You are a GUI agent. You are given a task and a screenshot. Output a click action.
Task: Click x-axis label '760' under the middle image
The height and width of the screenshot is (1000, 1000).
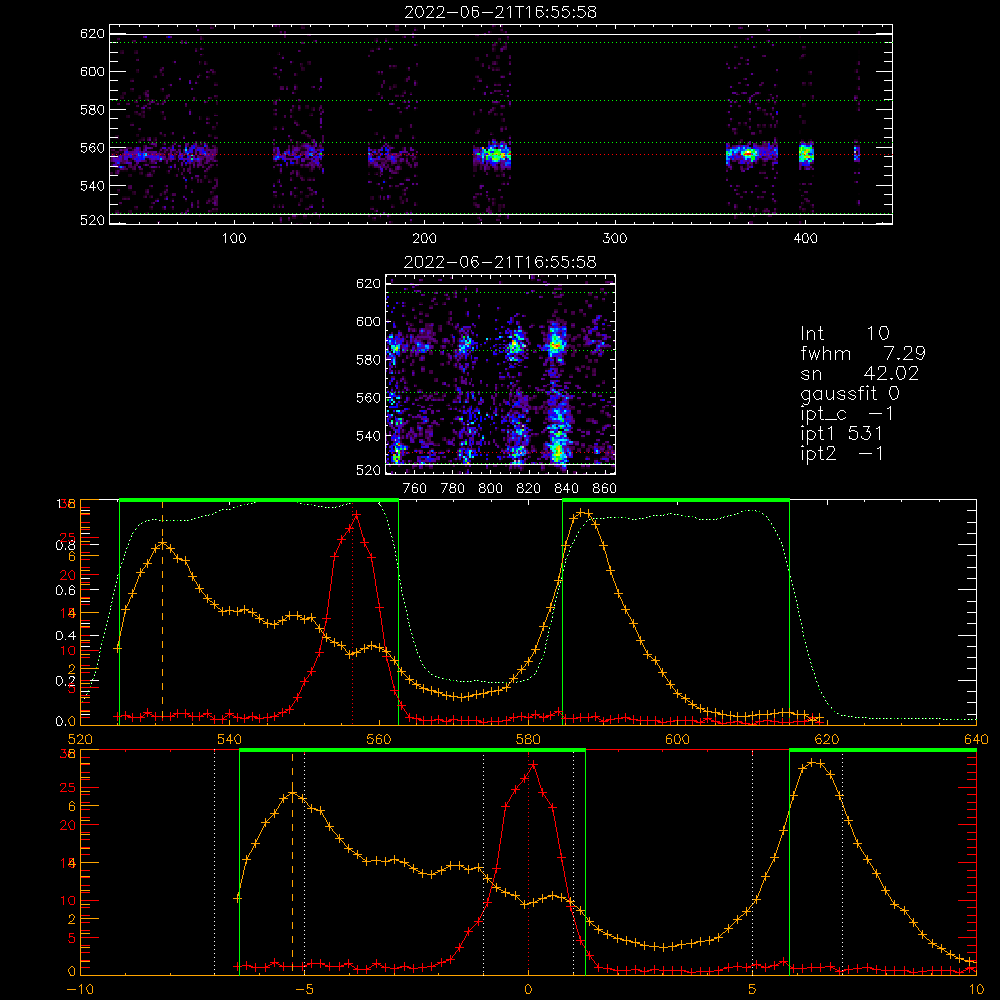[x=415, y=489]
